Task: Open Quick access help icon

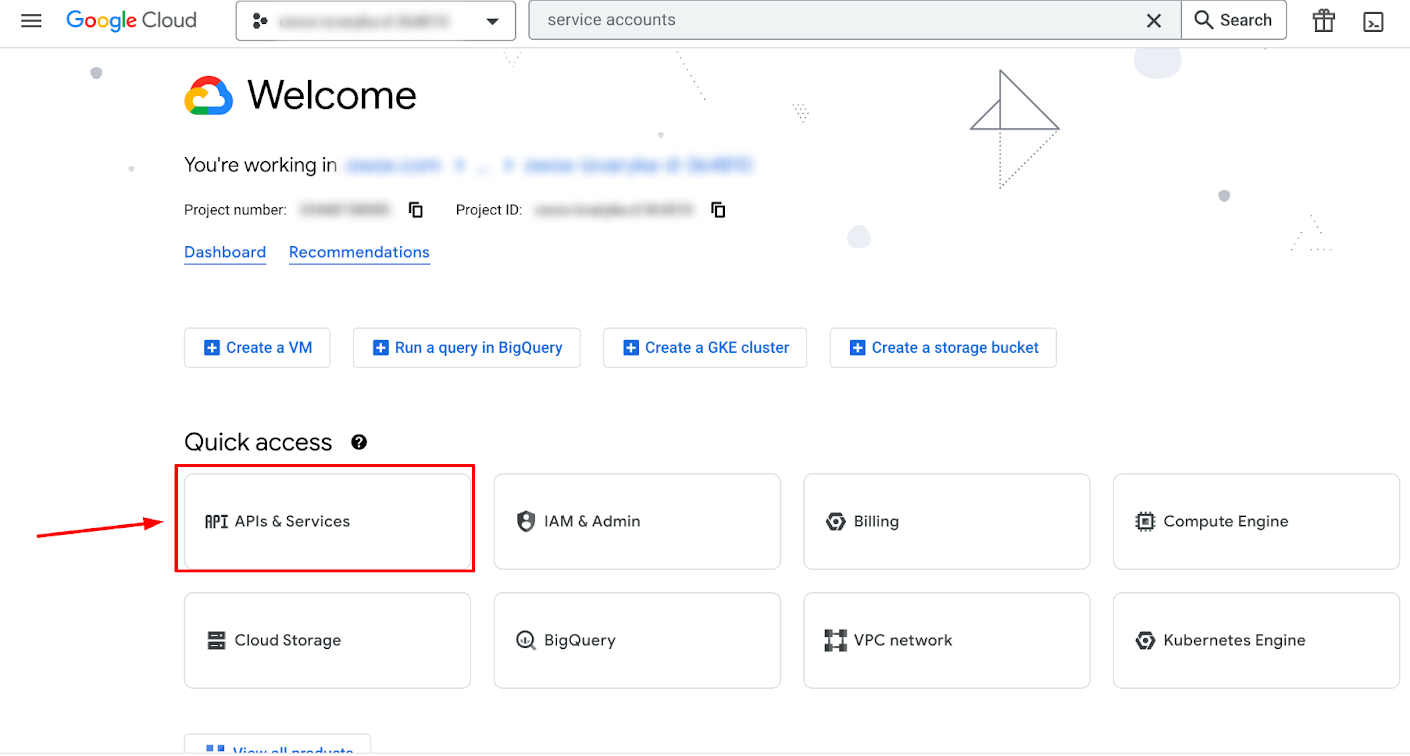Action: pyautogui.click(x=359, y=442)
